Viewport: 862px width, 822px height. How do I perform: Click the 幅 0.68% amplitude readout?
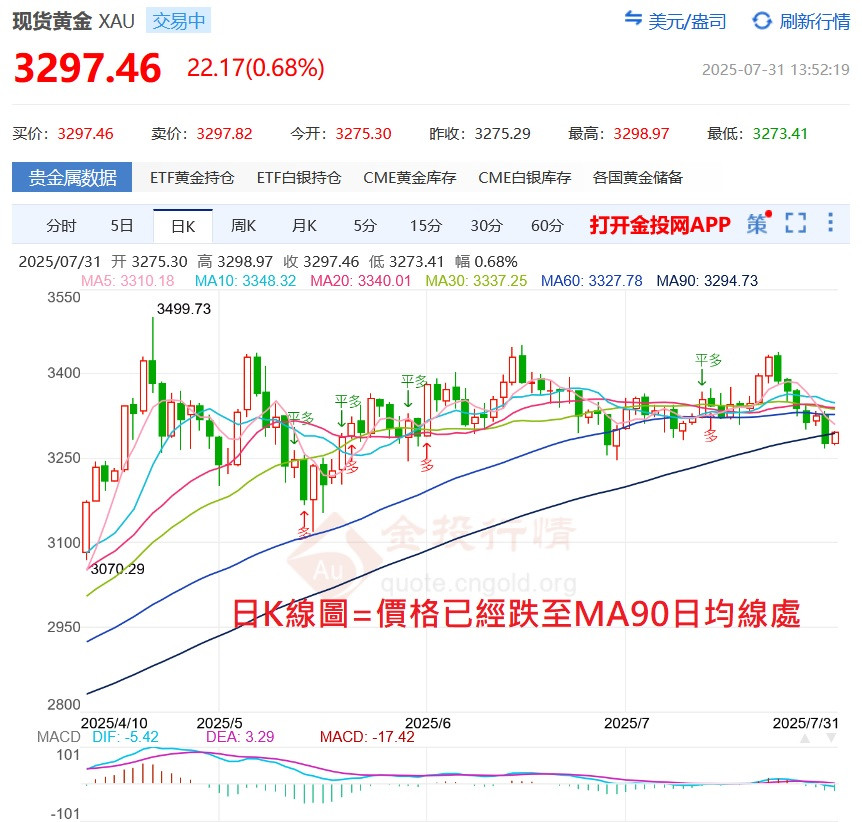coord(486,262)
